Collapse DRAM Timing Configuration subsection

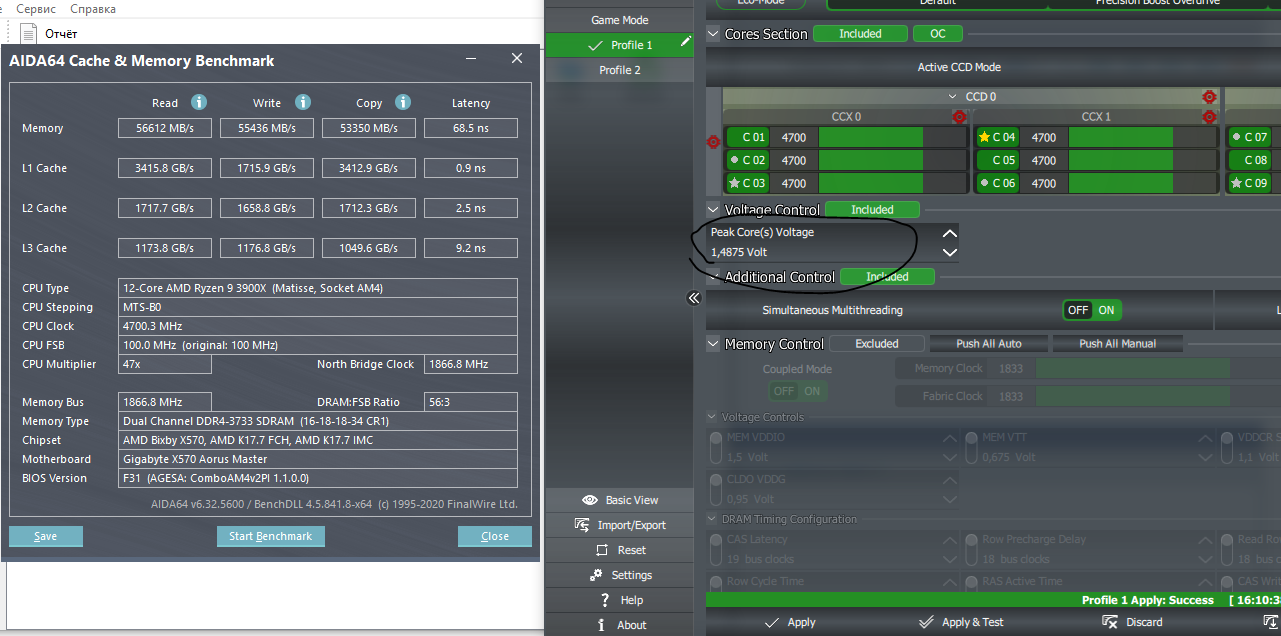pos(712,519)
